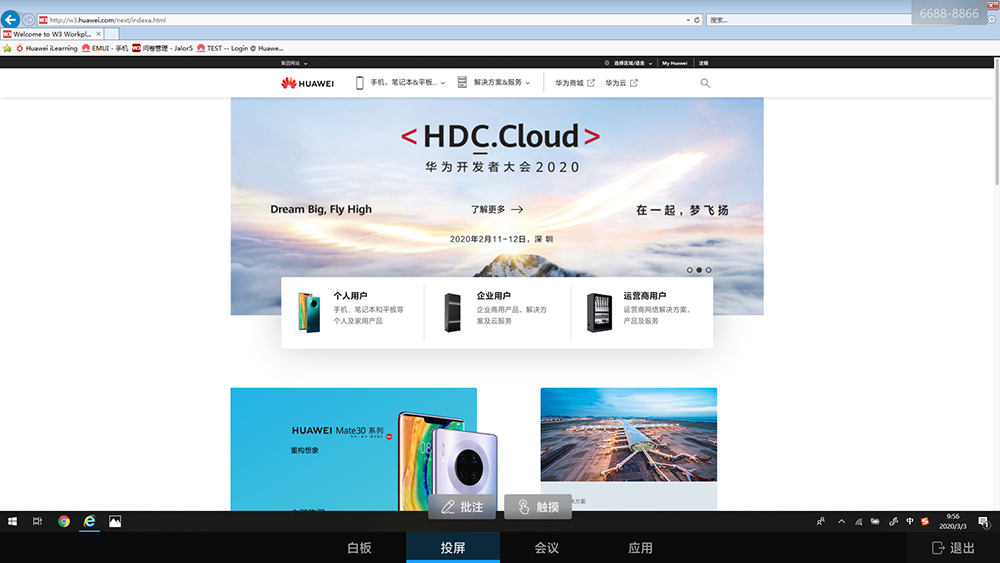
Task: Click the Sogou input method tray icon
Action: (x=925, y=522)
